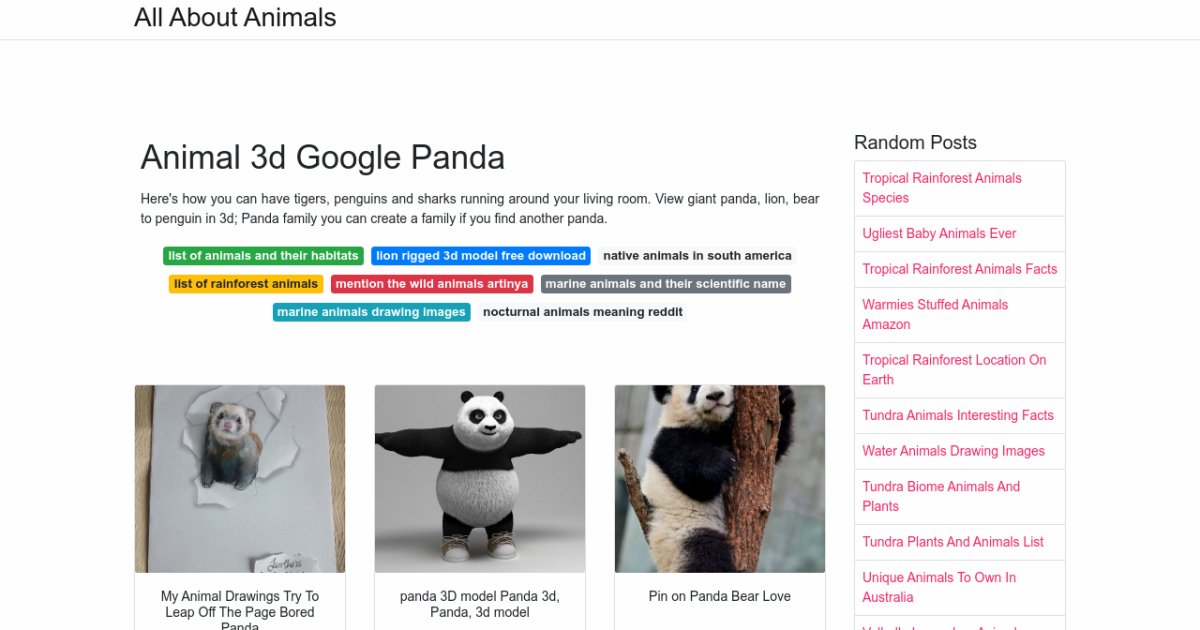Screen dimensions: 1200x630
Task: Visit 'Unique Animals To Own In Australia' link
Action: 939,587
